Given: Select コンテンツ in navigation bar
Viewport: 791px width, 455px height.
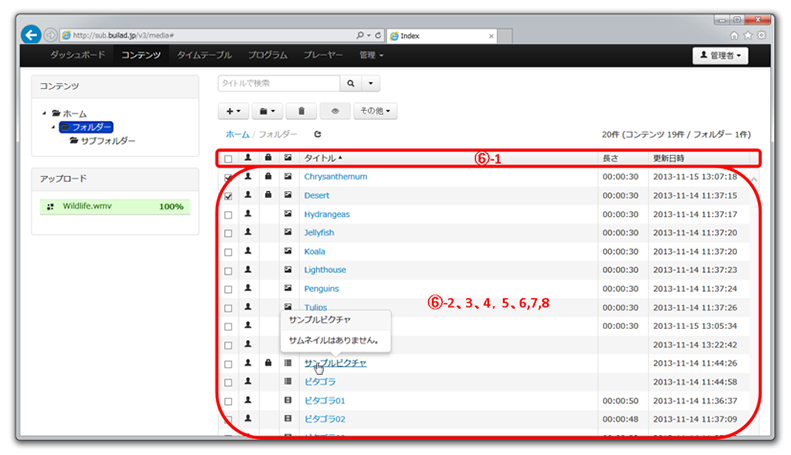Looking at the screenshot, I should tap(141, 55).
